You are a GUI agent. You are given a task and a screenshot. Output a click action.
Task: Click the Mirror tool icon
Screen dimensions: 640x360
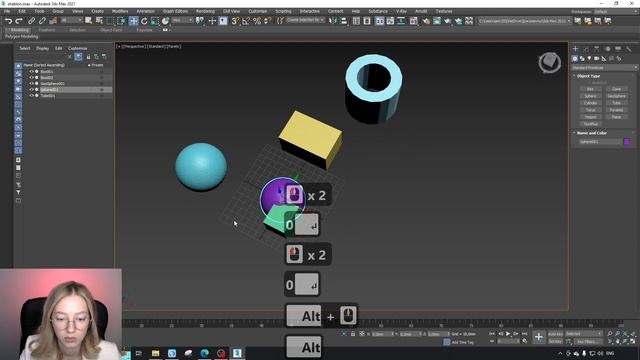pos(333,21)
